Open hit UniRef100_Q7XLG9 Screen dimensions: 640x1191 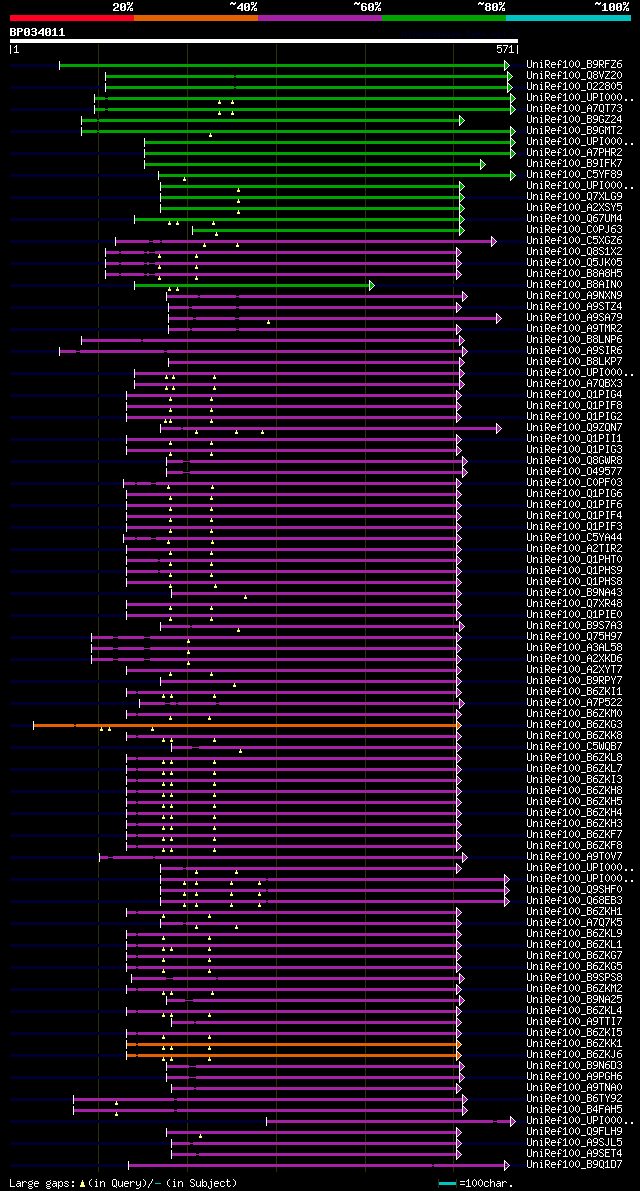(574, 197)
